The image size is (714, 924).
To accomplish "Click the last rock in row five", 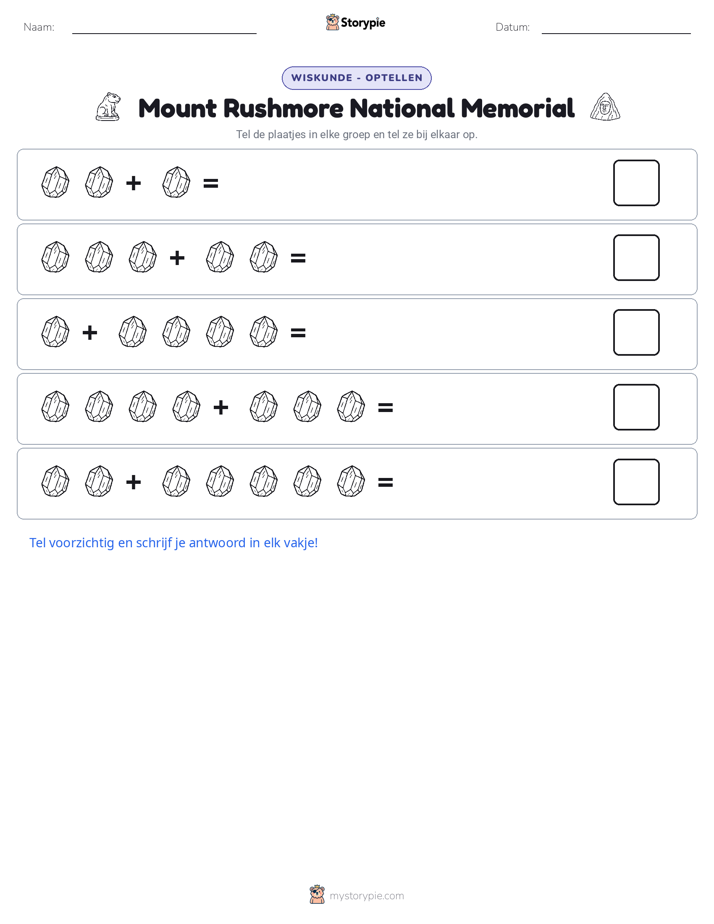I will pos(351,481).
